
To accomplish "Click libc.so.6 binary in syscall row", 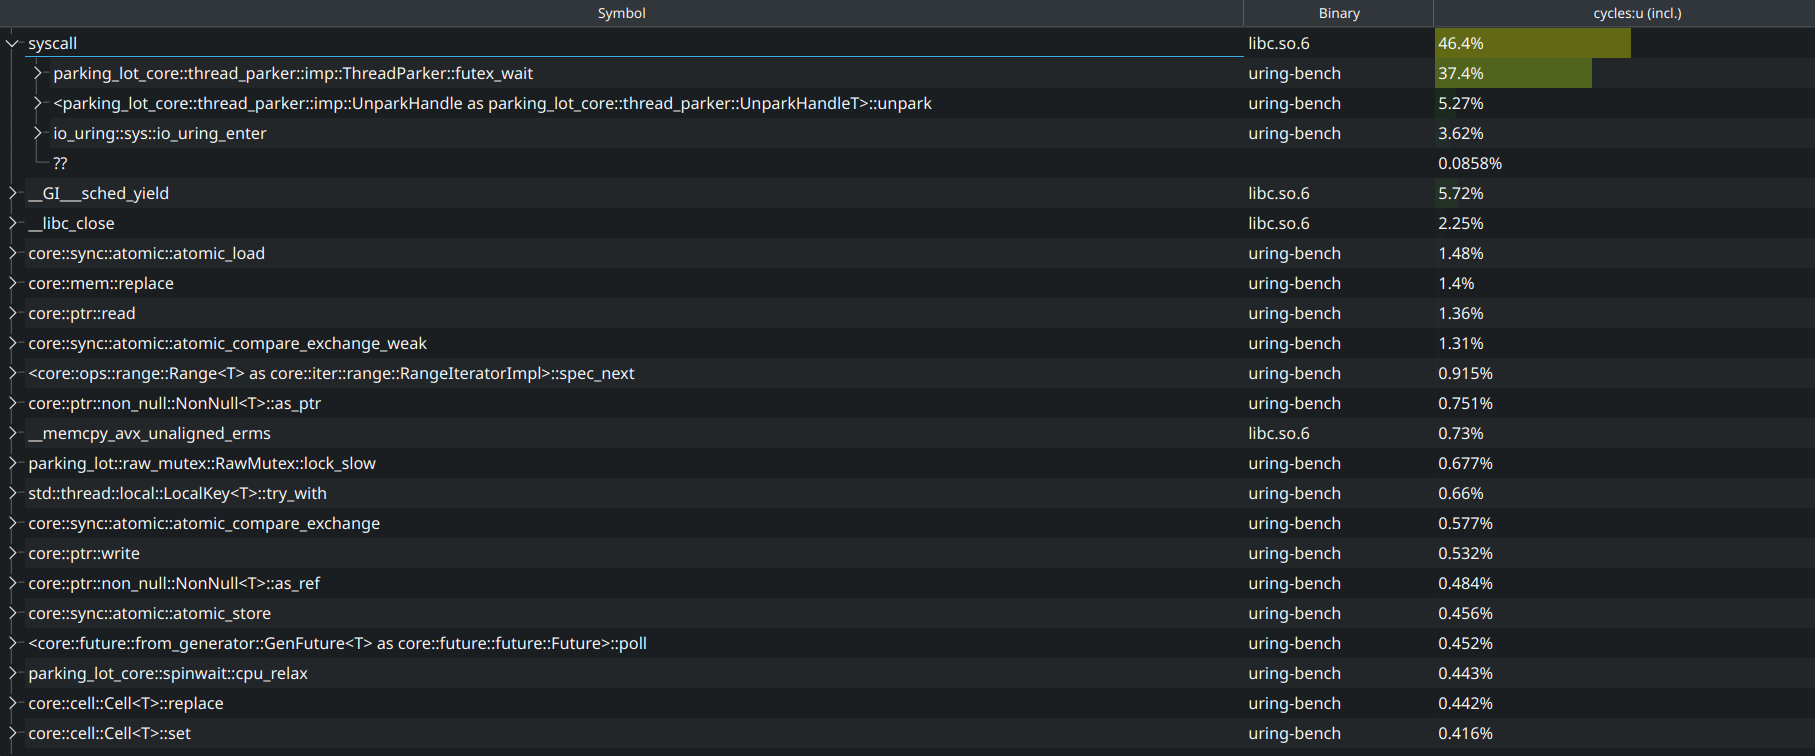I will click(x=1279, y=43).
